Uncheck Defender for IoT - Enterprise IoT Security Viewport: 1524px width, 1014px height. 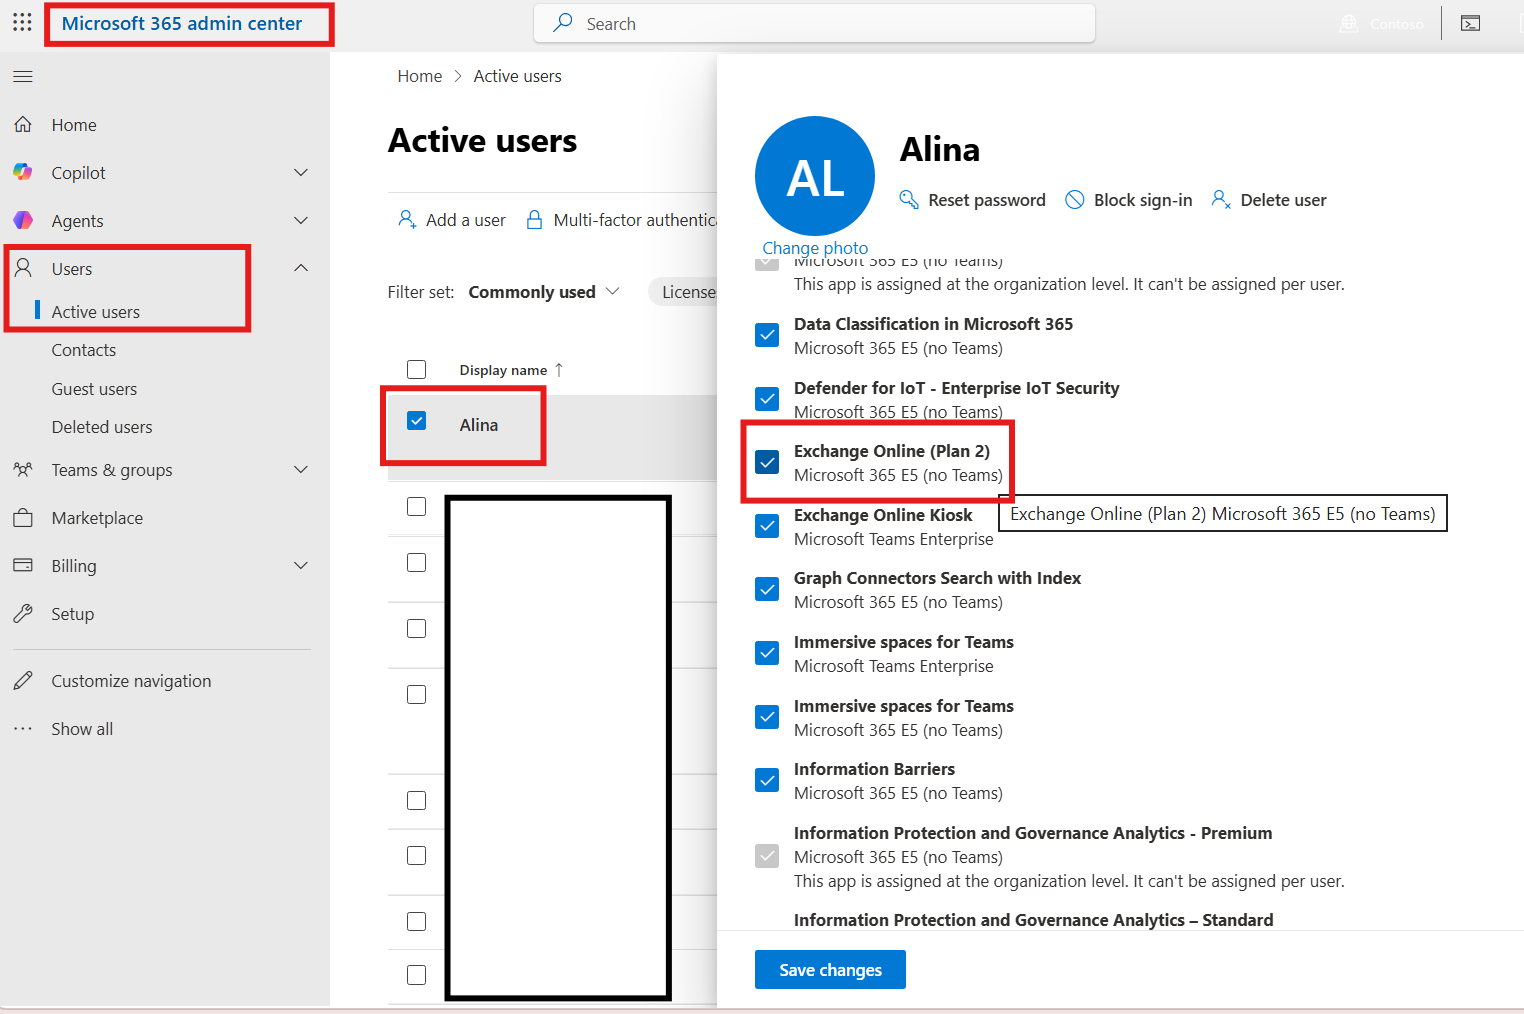[767, 399]
